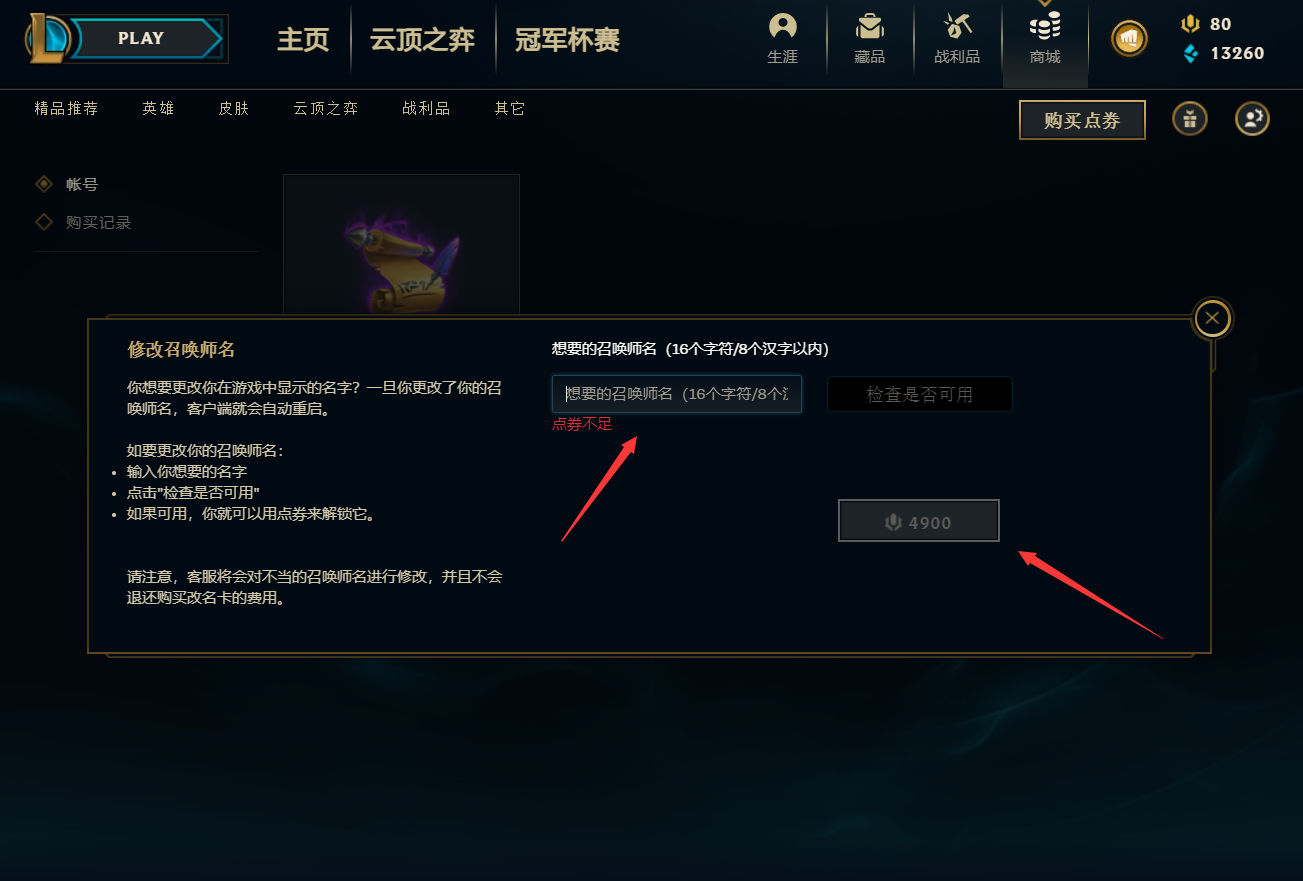Switch to the 云顶之弈 main tab
Image resolution: width=1303 pixels, height=881 pixels.
pos(422,40)
